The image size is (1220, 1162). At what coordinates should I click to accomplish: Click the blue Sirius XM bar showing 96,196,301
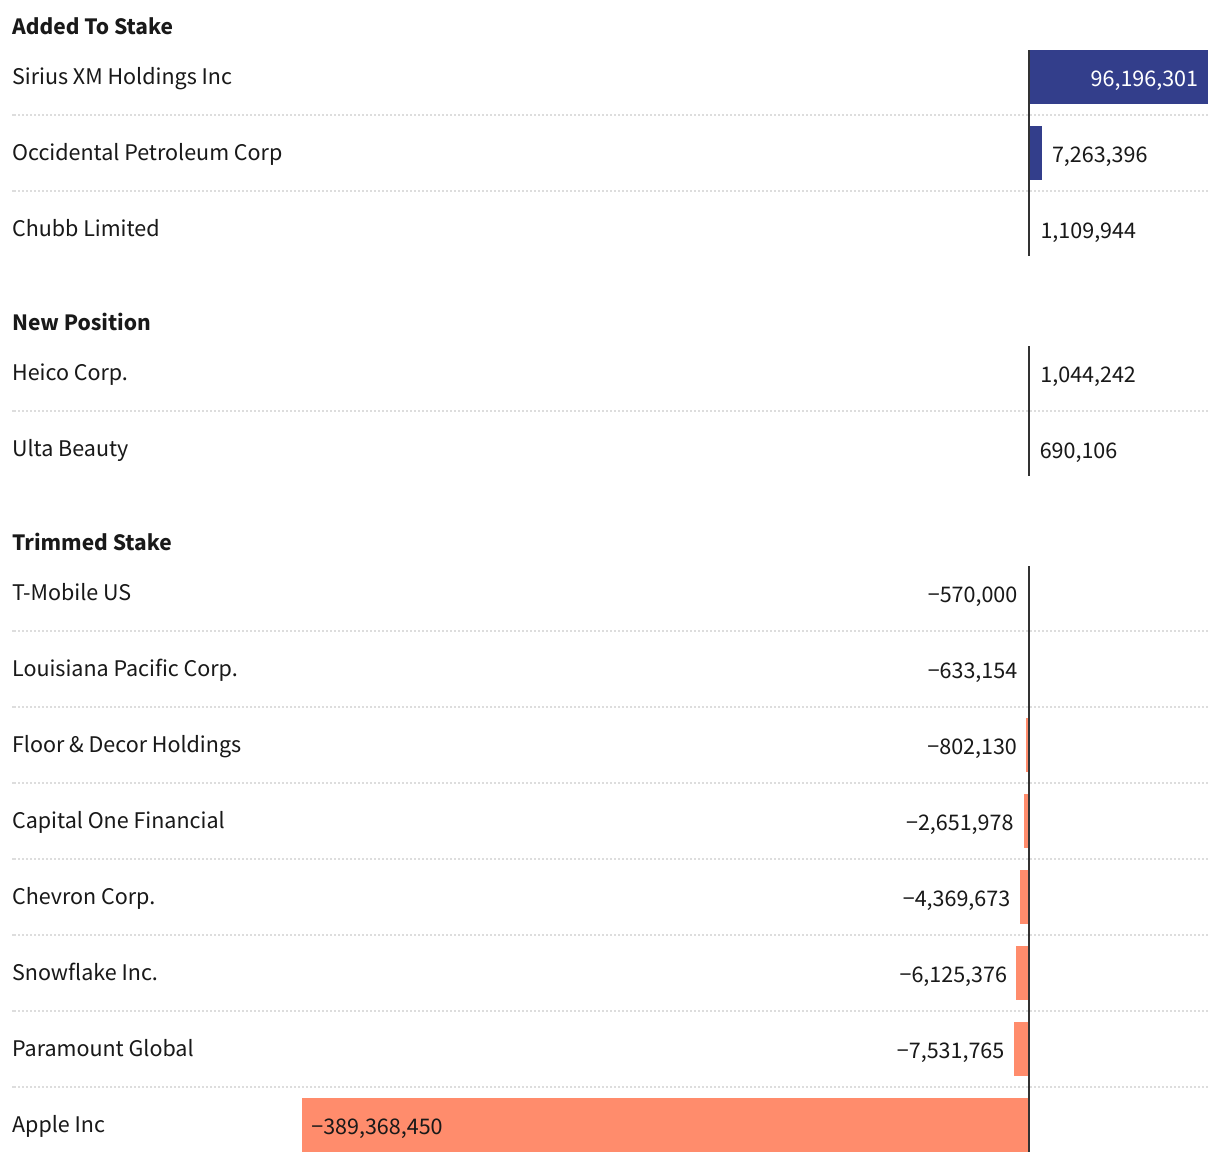coord(1118,78)
